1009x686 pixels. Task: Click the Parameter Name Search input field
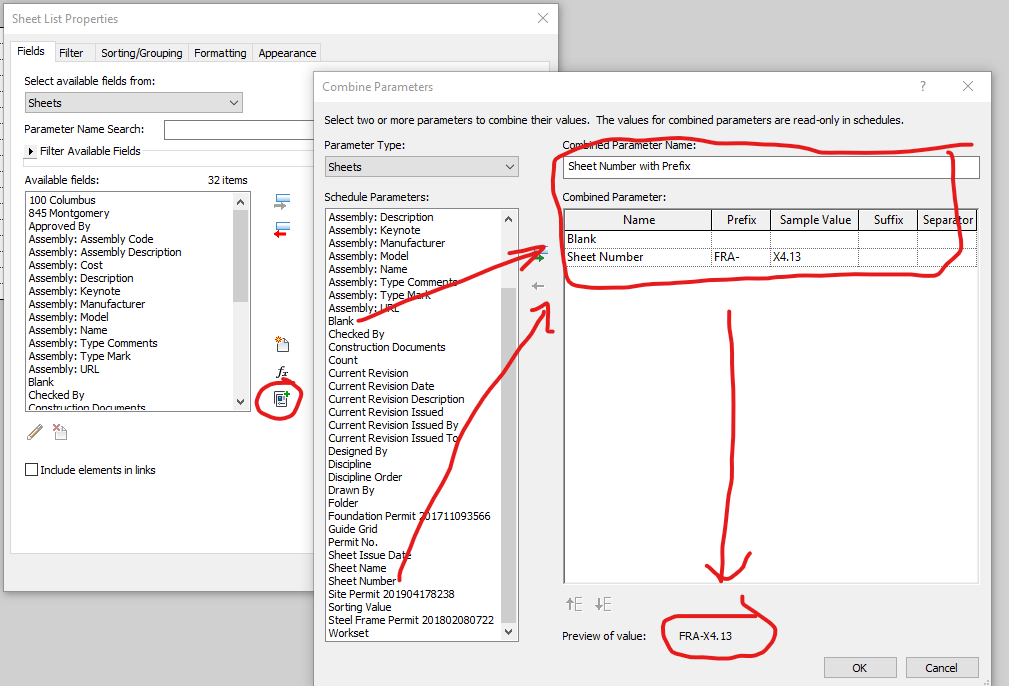pyautogui.click(x=239, y=130)
